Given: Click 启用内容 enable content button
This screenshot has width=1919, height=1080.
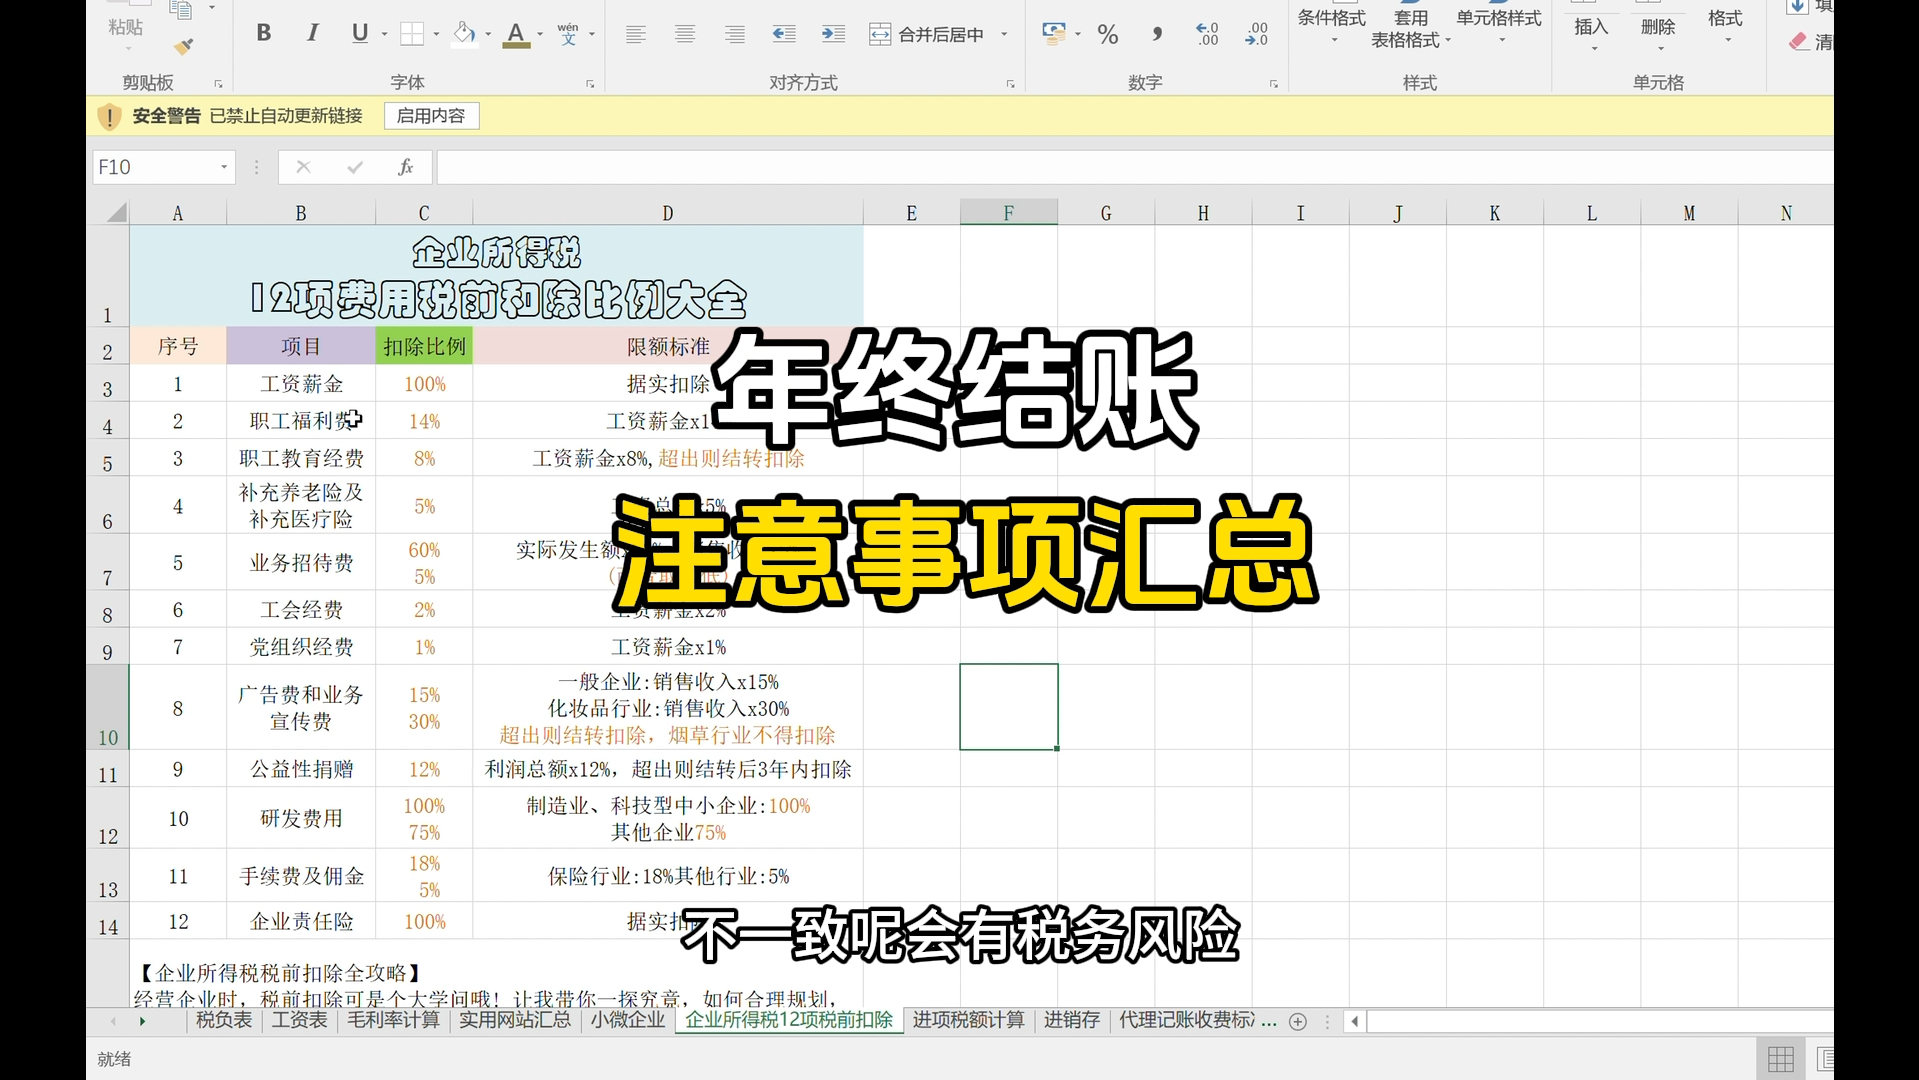Looking at the screenshot, I should 431,116.
